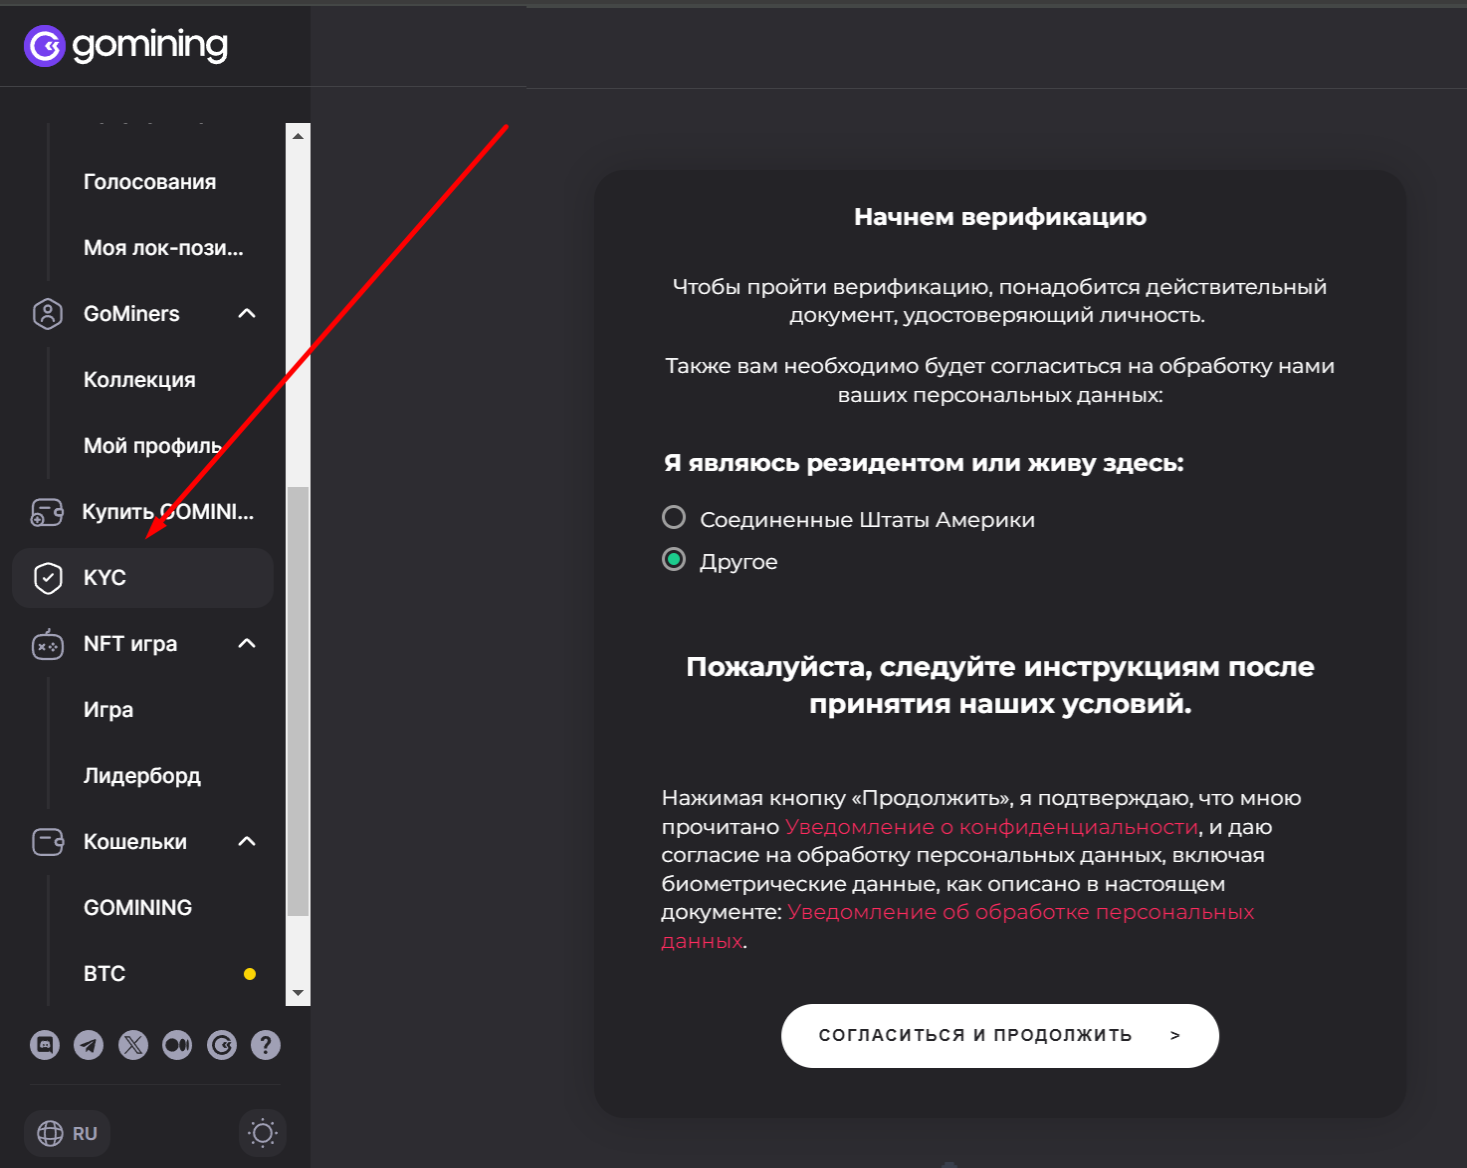1467x1168 pixels.
Task: Select the Соединенные Штаты Америки option
Action: (673, 518)
